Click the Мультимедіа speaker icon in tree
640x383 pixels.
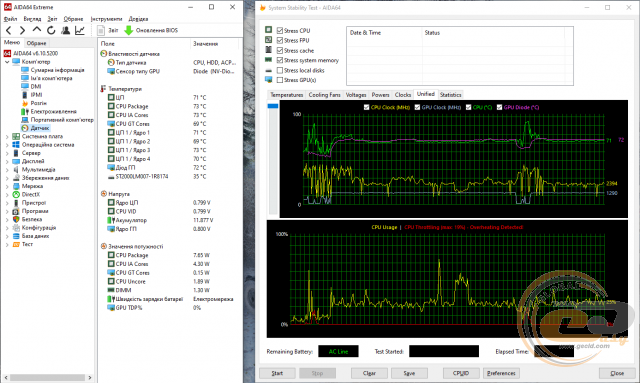(x=16, y=169)
